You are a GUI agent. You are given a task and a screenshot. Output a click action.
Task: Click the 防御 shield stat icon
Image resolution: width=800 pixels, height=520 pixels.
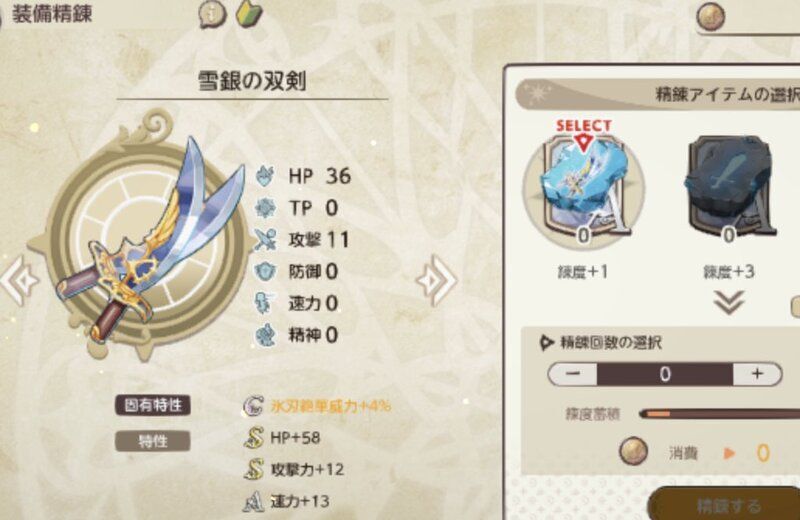pyautogui.click(x=266, y=271)
